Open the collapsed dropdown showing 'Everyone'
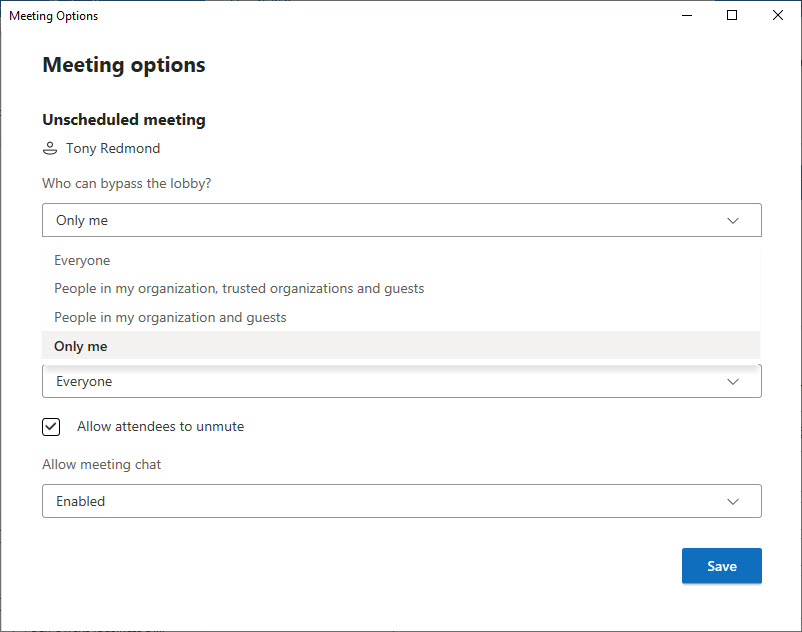This screenshot has height=632, width=802. pyautogui.click(x=400, y=381)
